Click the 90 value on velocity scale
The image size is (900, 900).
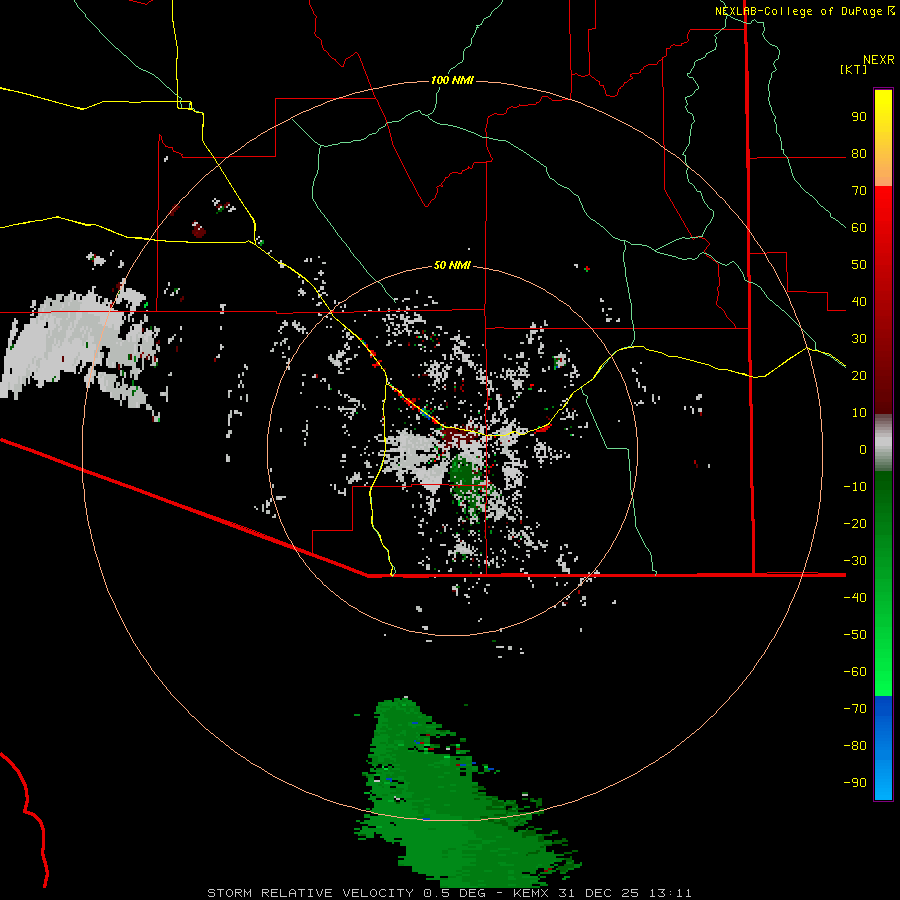[x=859, y=117]
